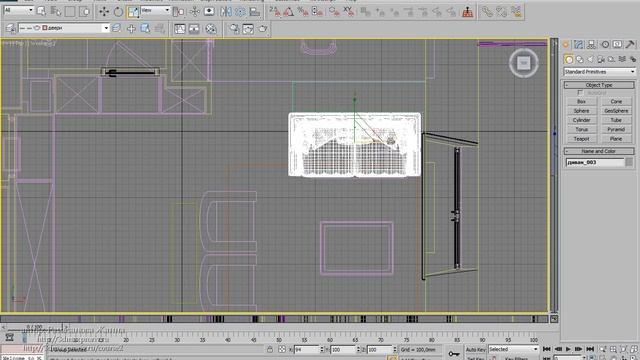Switch to the Utilities panel tab

point(630,44)
